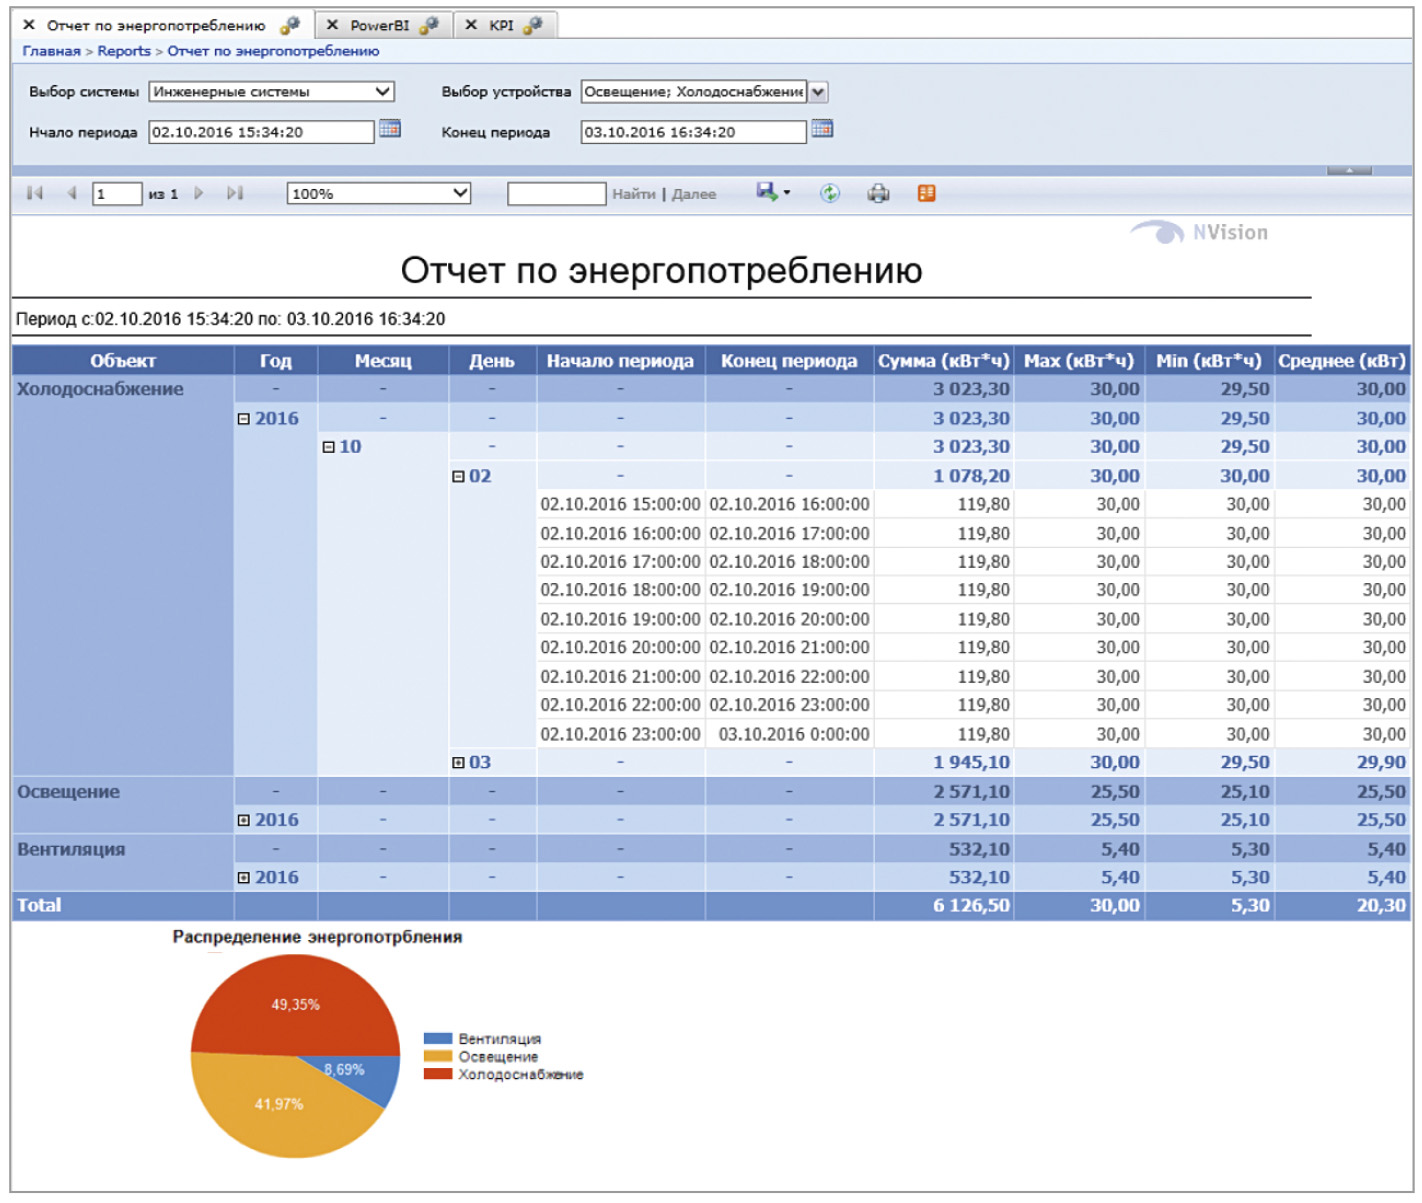1422x1203 pixels.
Task: Open the export save dropdown
Action: click(773, 192)
